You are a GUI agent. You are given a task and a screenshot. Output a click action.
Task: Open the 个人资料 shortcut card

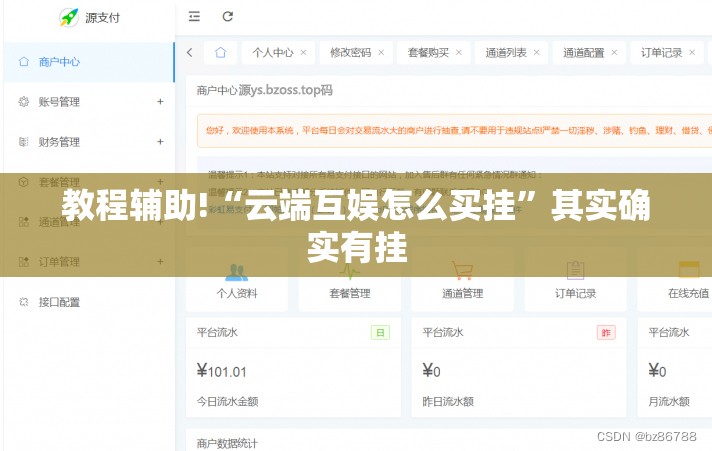click(237, 279)
